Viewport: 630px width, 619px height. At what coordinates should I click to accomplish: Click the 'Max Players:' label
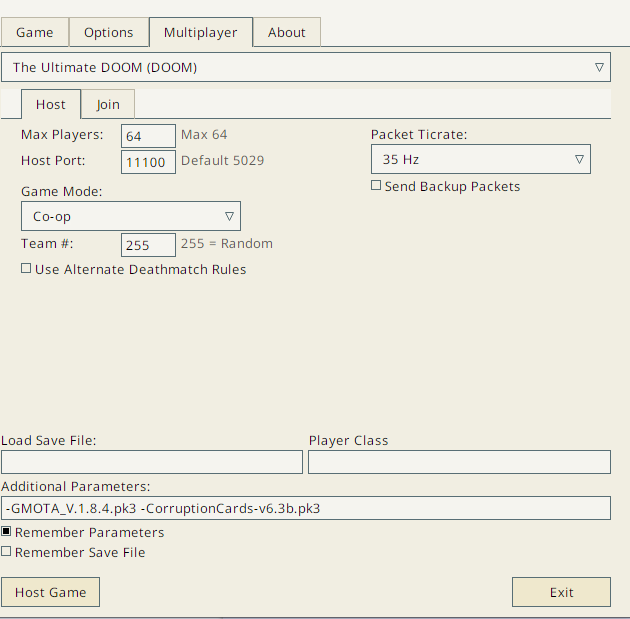point(62,135)
